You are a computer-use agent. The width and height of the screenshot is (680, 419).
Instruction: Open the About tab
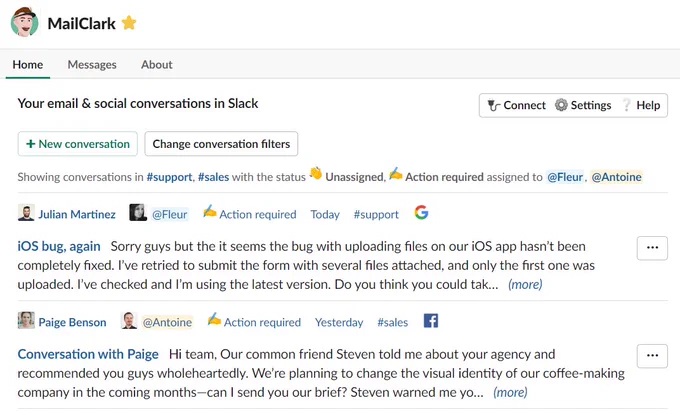point(157,65)
